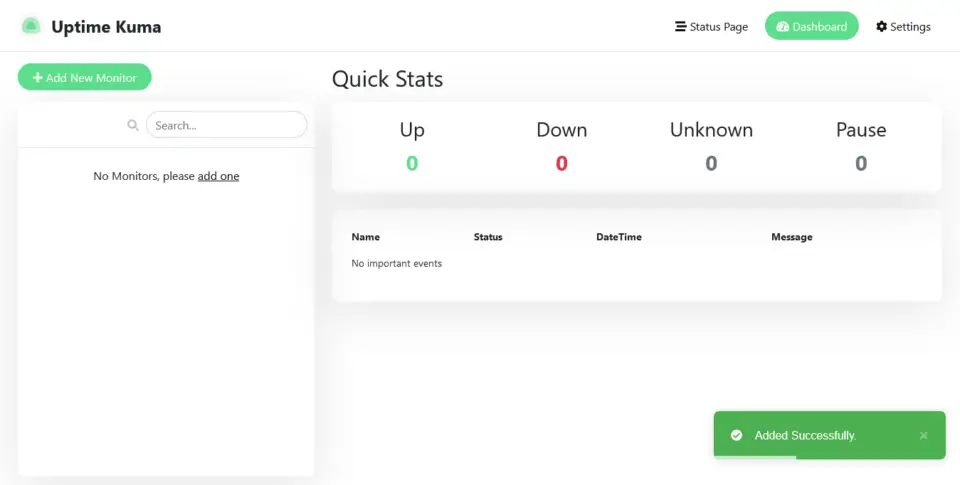The width and height of the screenshot is (960, 485).
Task: Click the notification progress bar
Action: click(755, 457)
